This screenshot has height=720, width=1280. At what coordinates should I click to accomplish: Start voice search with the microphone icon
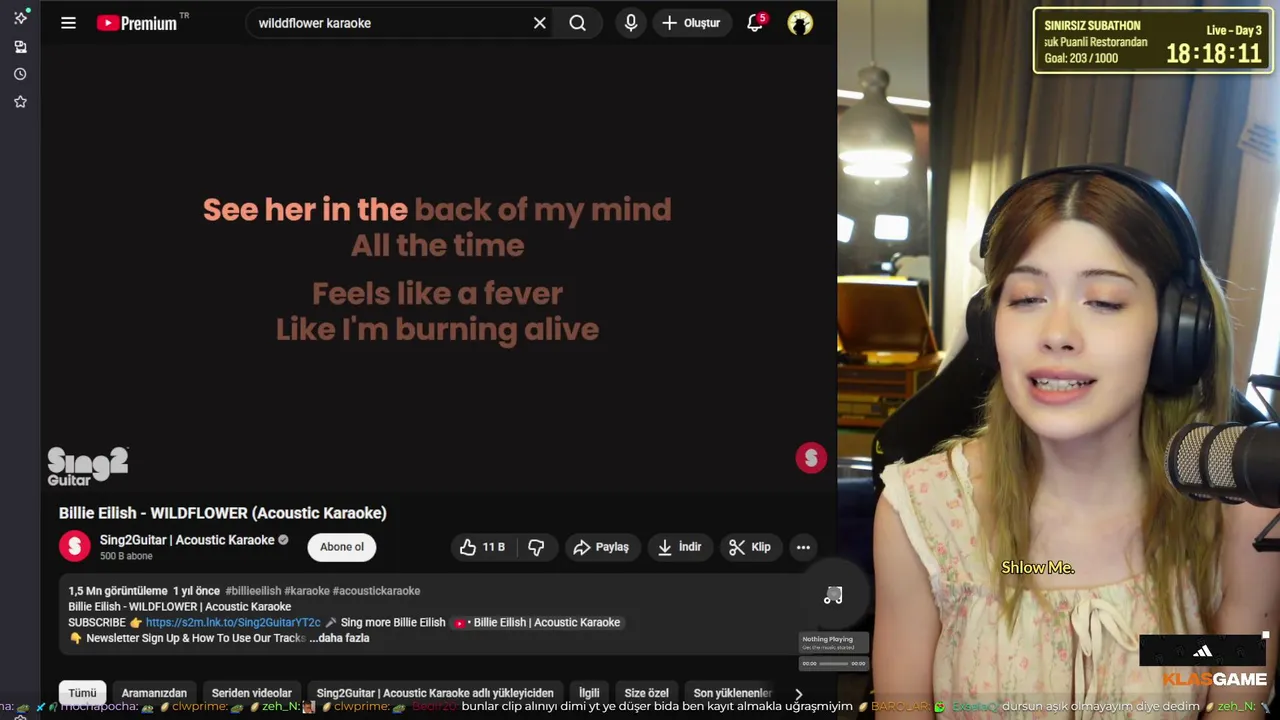[631, 23]
